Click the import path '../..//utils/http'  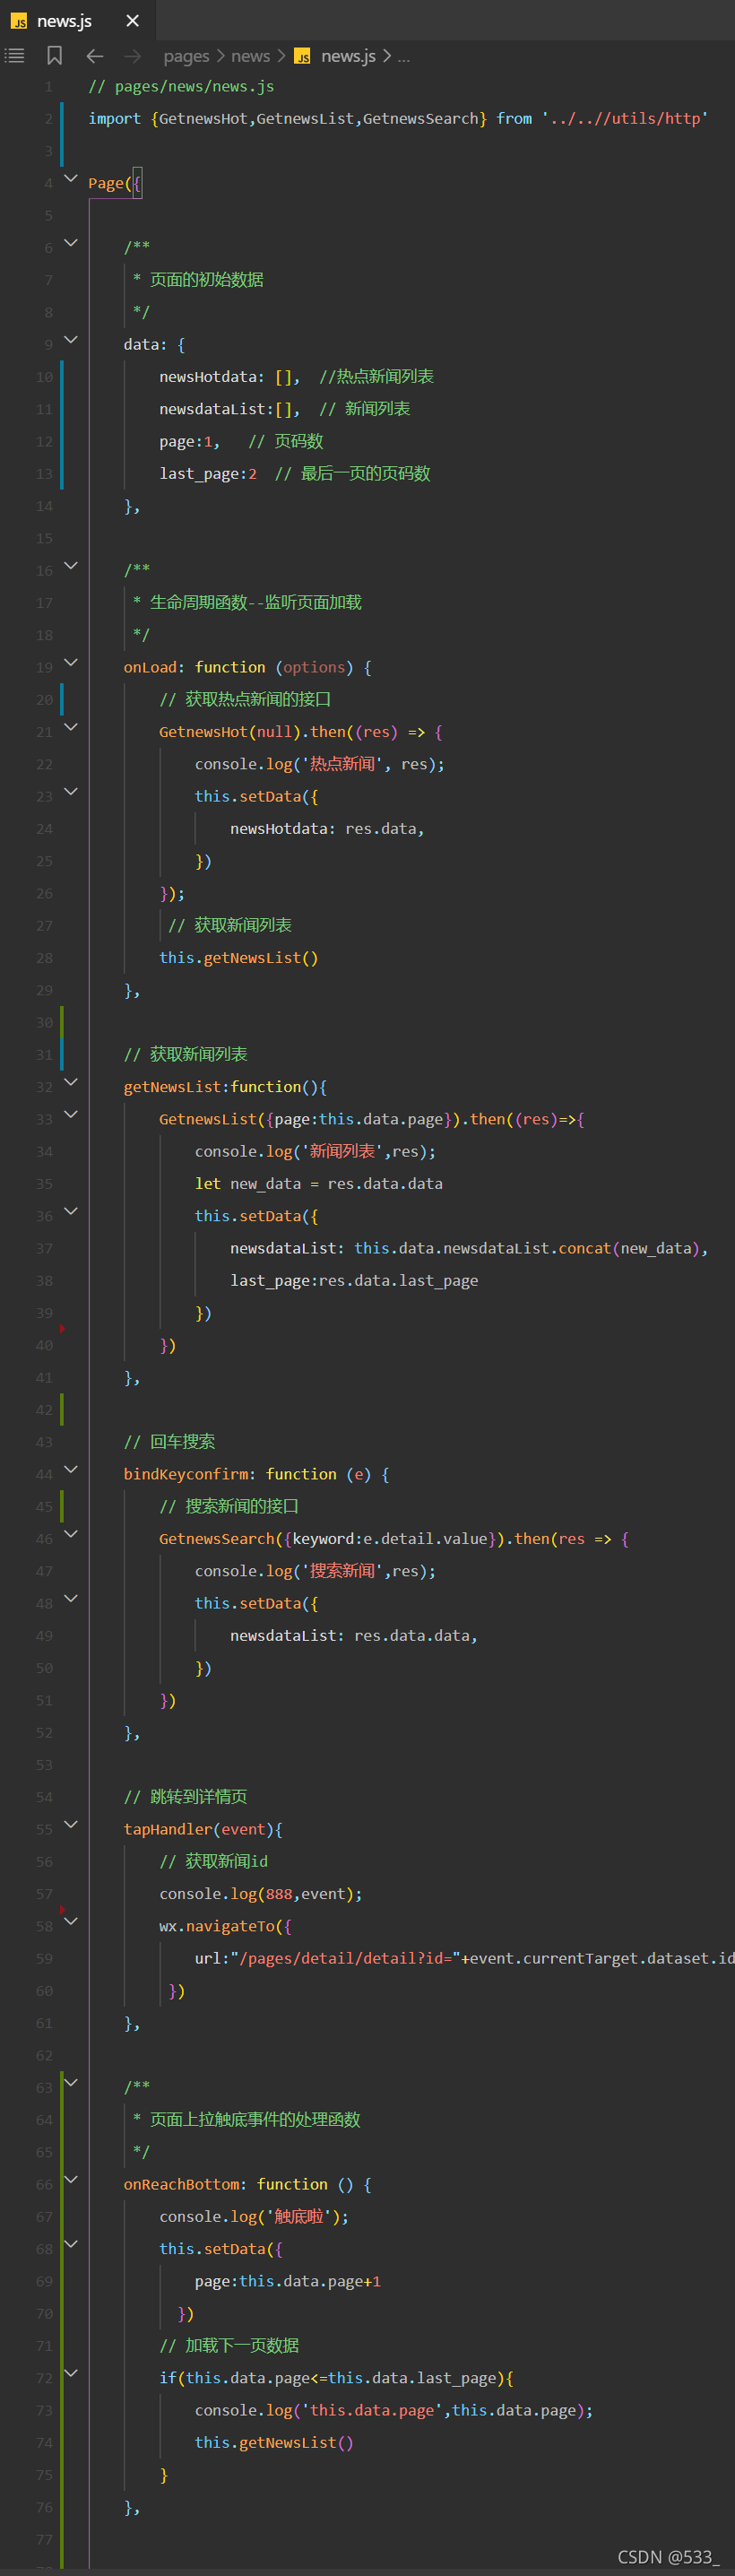coord(625,118)
